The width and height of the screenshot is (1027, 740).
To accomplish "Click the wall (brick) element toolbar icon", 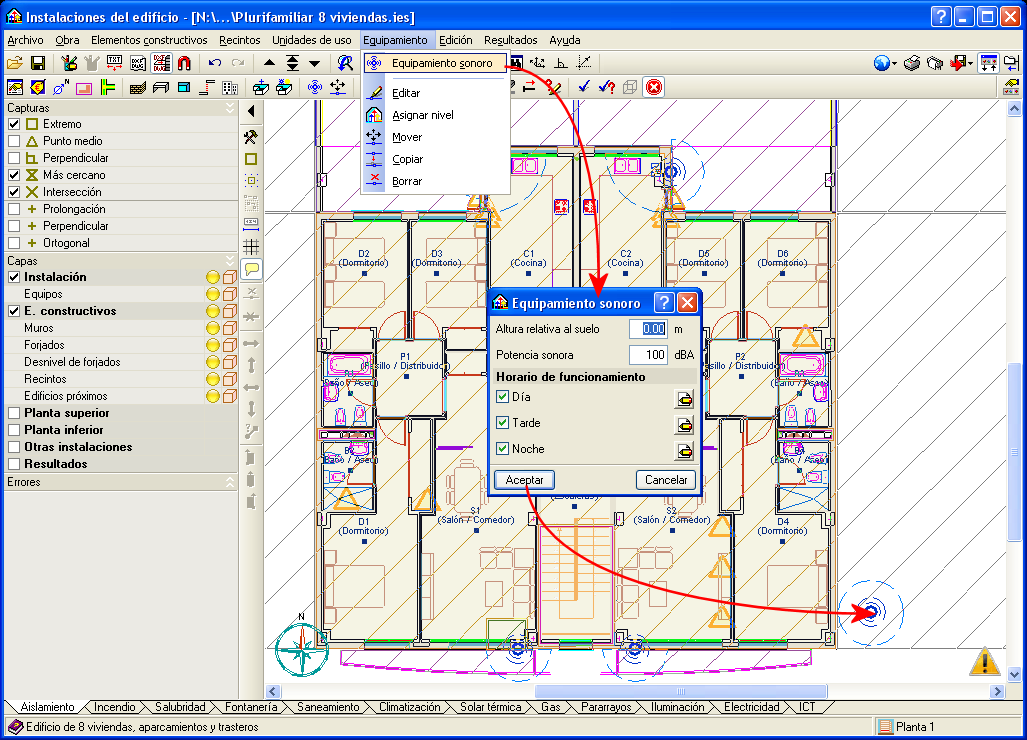I will point(138,87).
